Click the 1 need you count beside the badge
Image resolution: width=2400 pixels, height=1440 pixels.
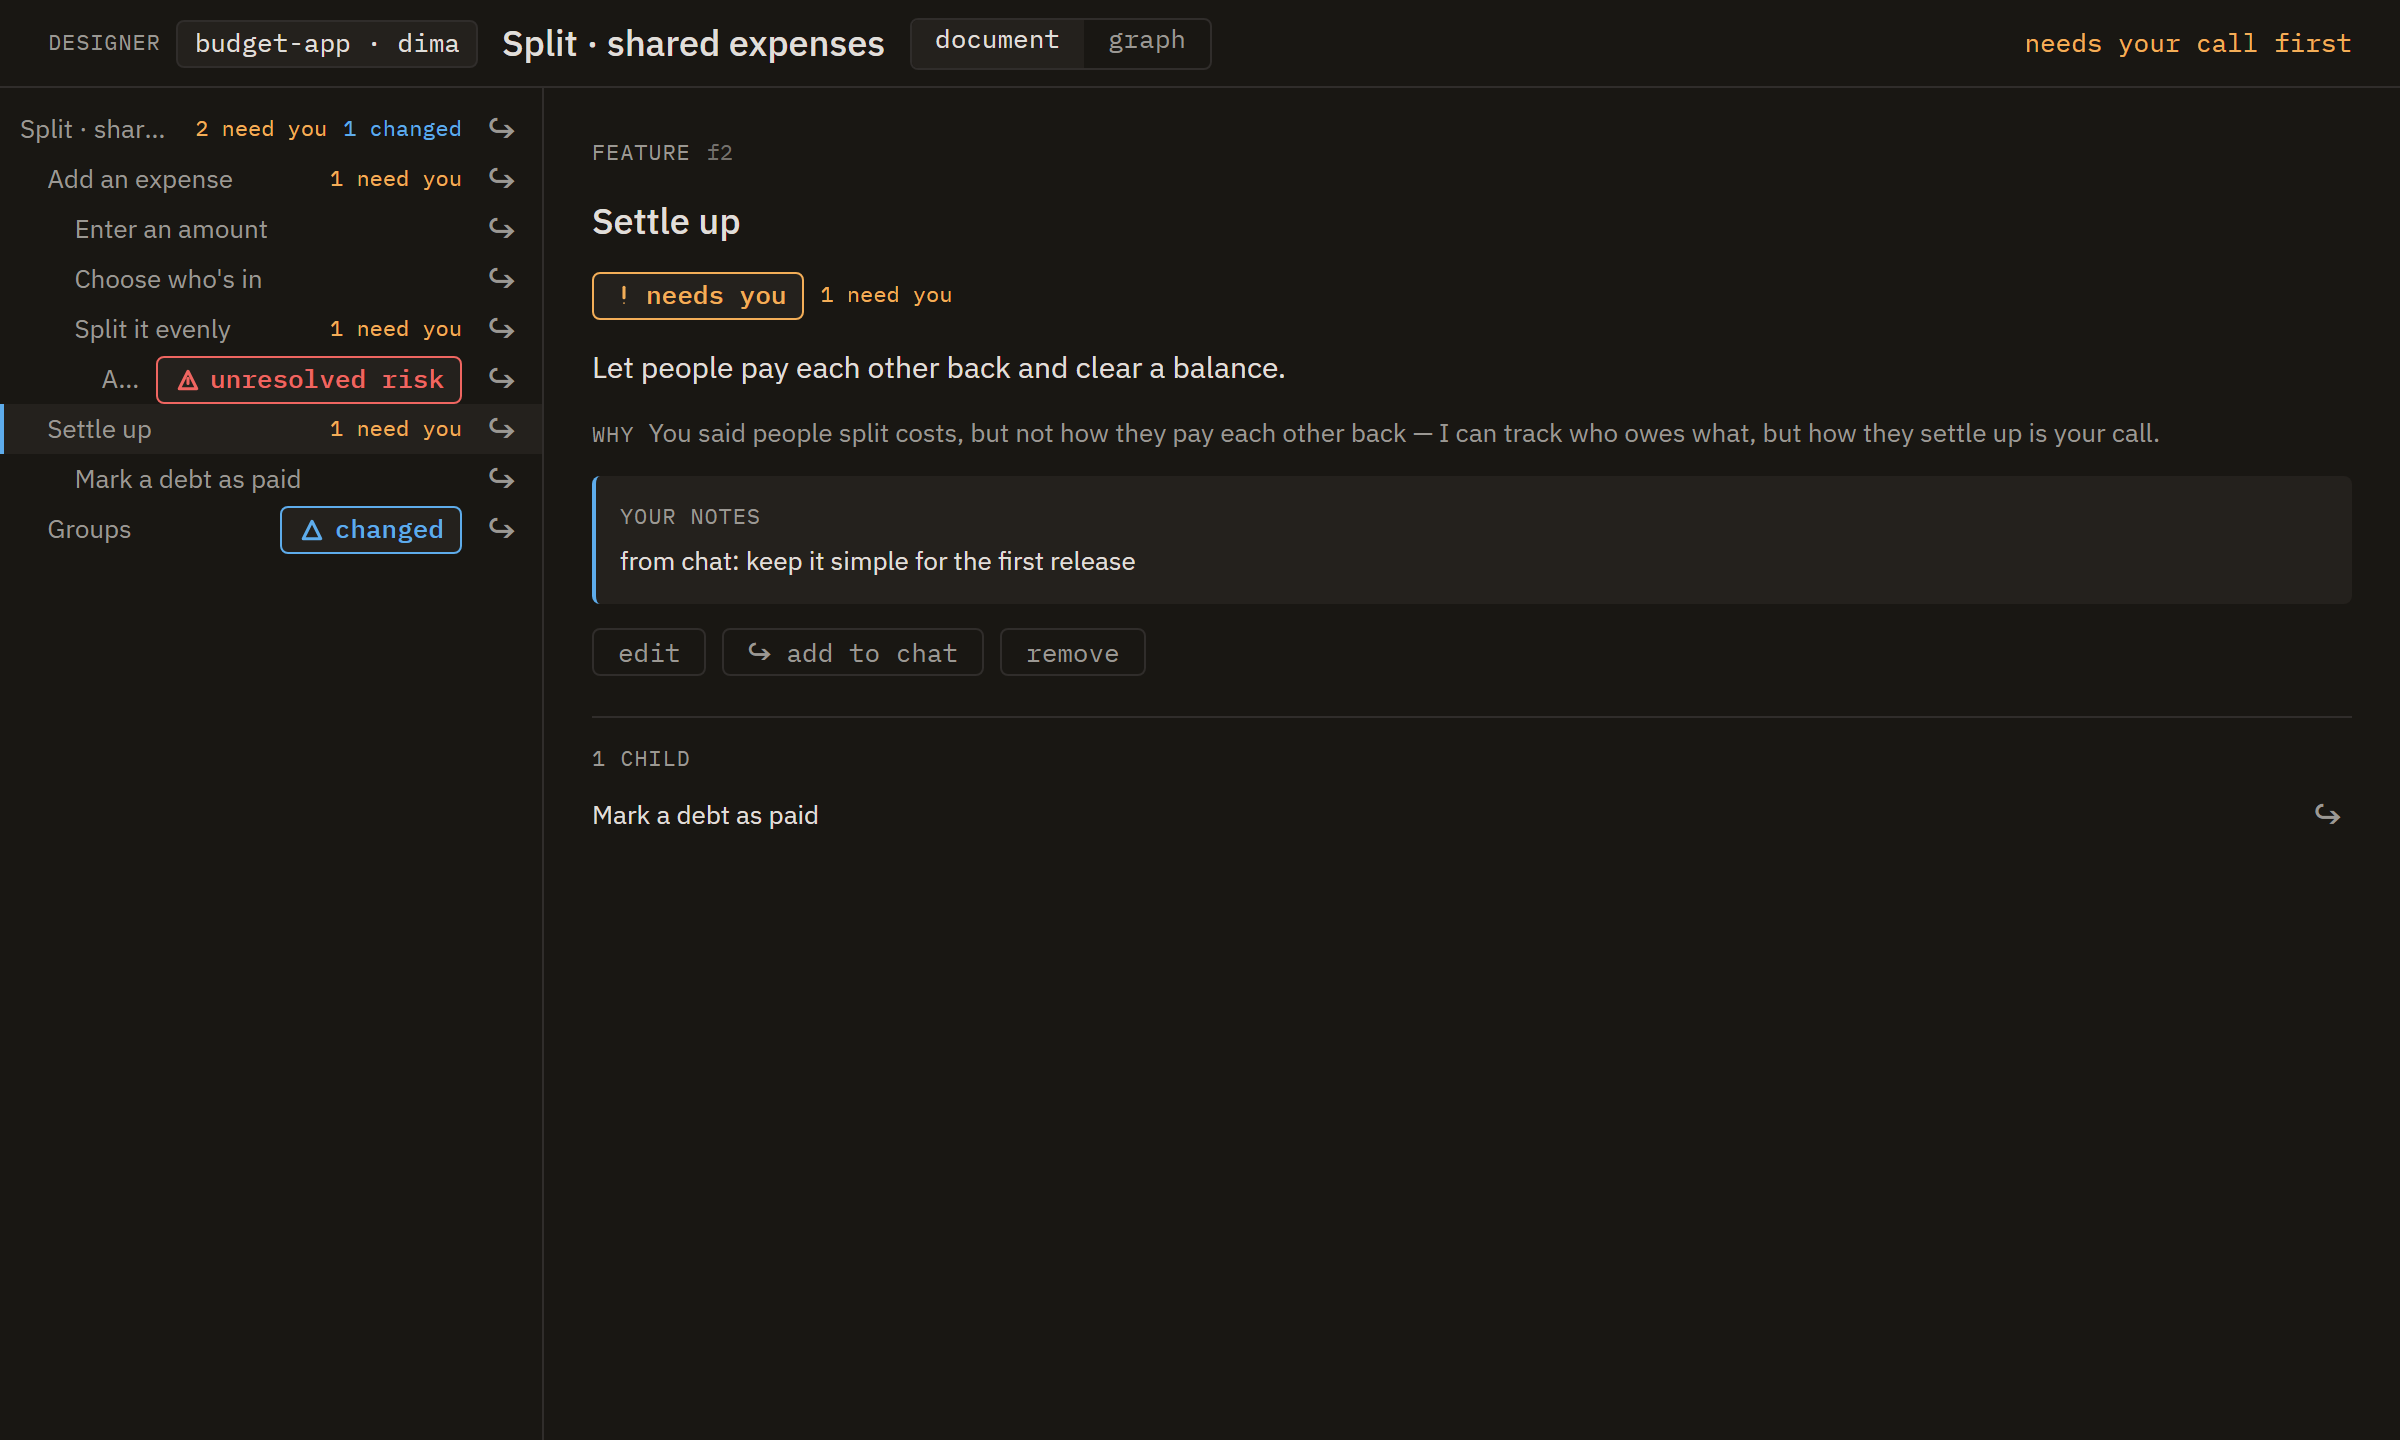pos(886,295)
